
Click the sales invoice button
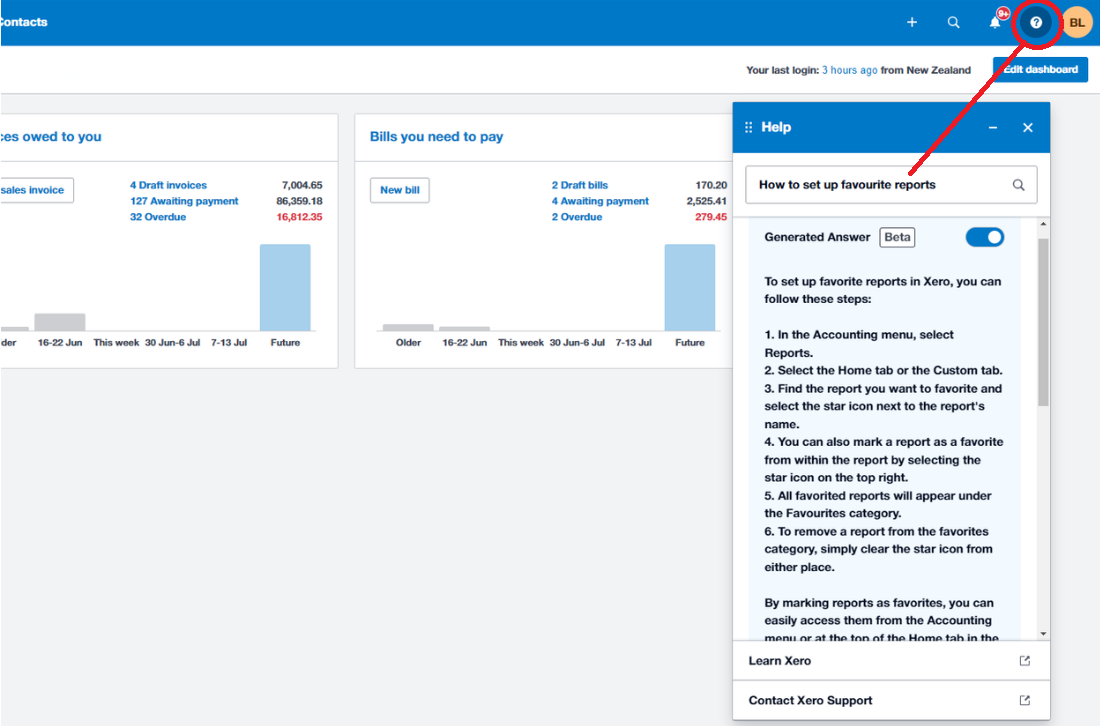point(36,190)
